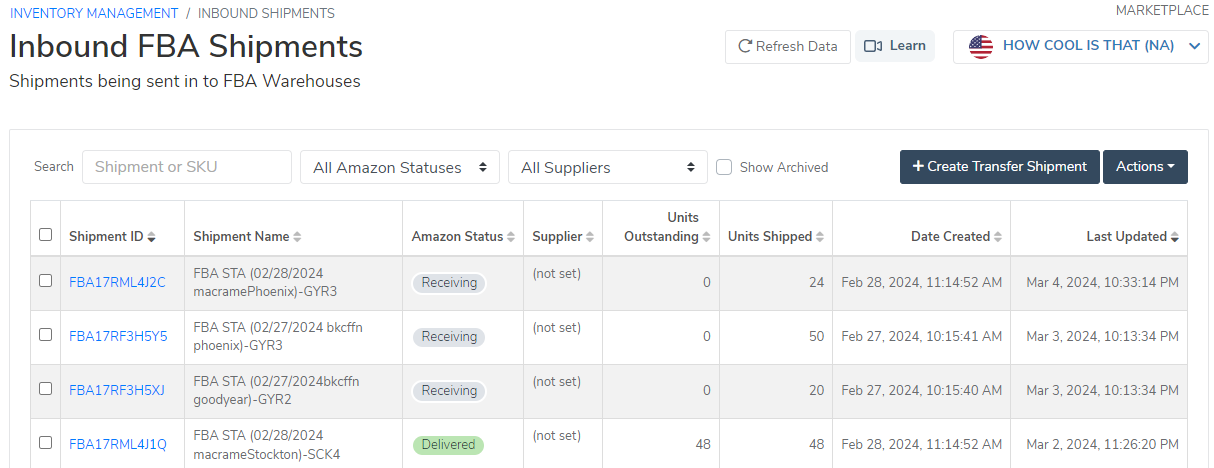Screen dimensions: 1214x468
Task: Open the All Amazon Statuses dropdown
Action: tap(400, 167)
